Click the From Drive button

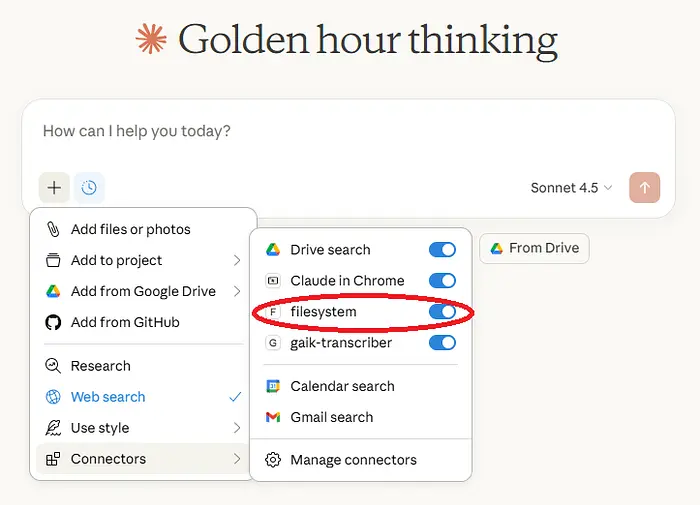click(534, 248)
